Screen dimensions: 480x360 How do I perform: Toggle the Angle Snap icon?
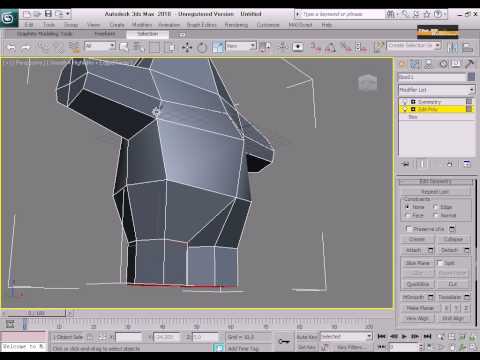330,47
